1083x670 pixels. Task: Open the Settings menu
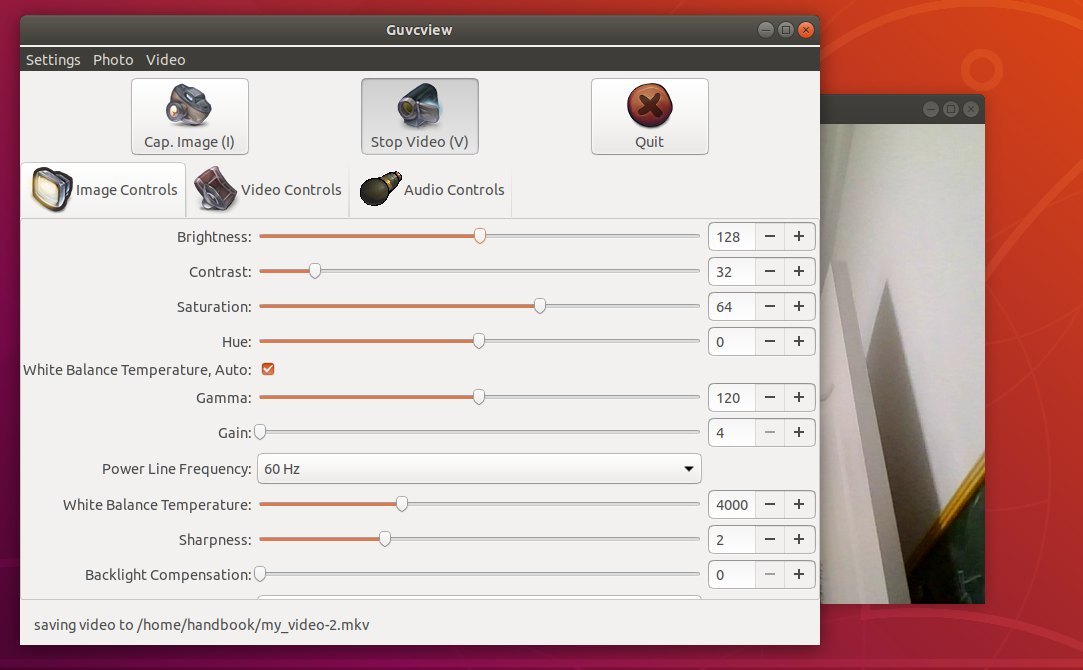(x=53, y=59)
